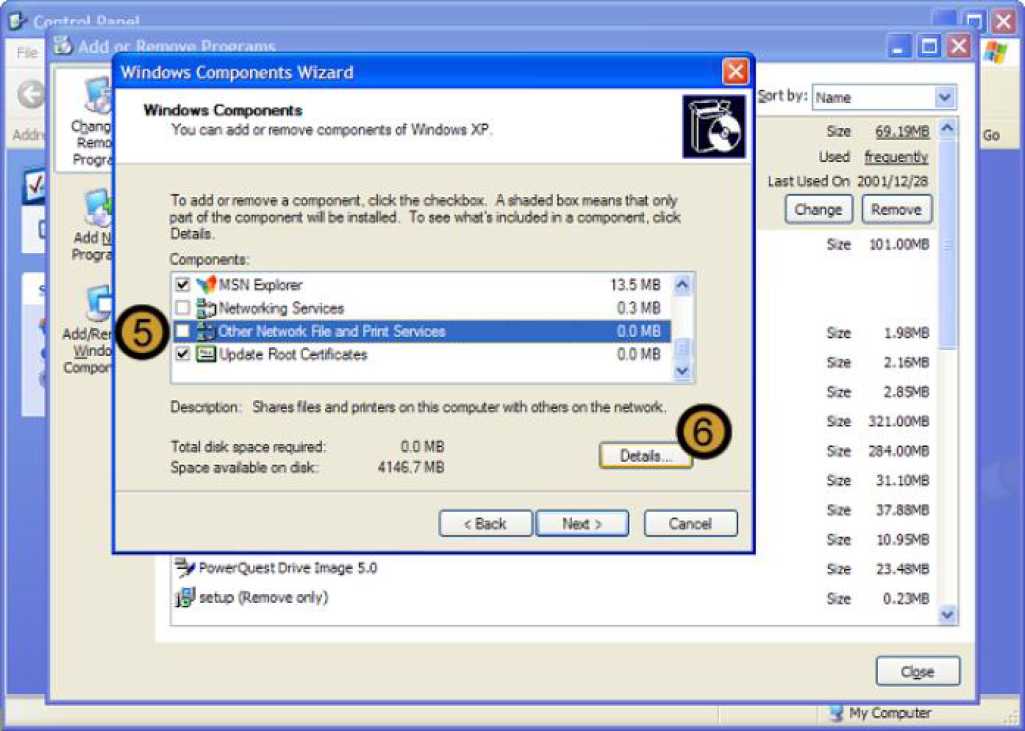Click the 69.19MB size link
1025x731 pixels.
pyautogui.click(x=902, y=131)
